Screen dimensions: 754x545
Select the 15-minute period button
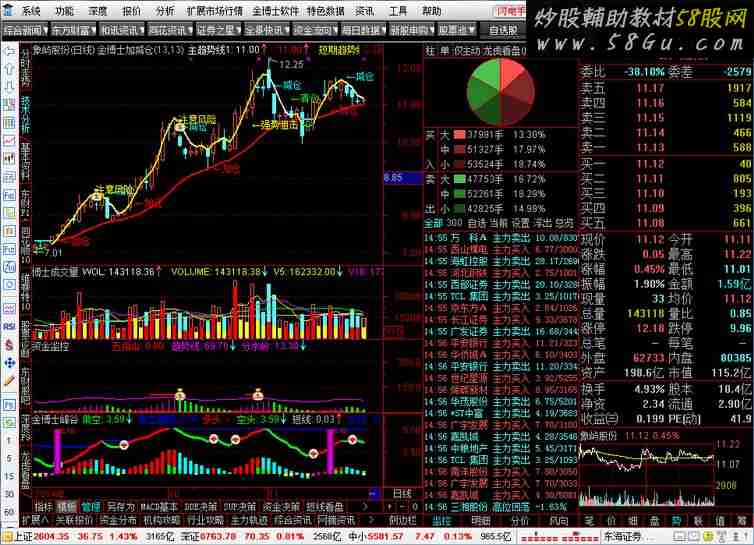click(9, 476)
